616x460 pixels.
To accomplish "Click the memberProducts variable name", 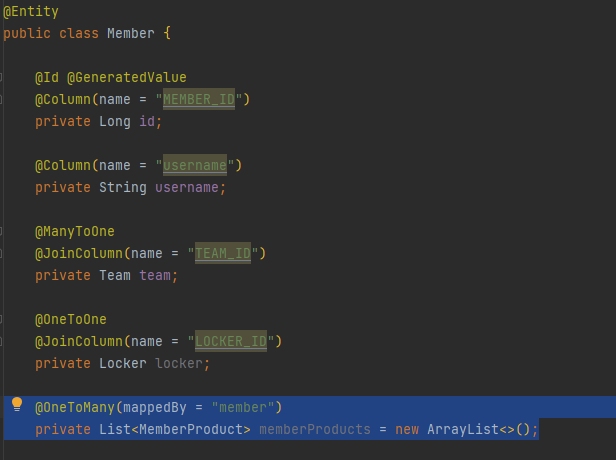I will 315,429.
